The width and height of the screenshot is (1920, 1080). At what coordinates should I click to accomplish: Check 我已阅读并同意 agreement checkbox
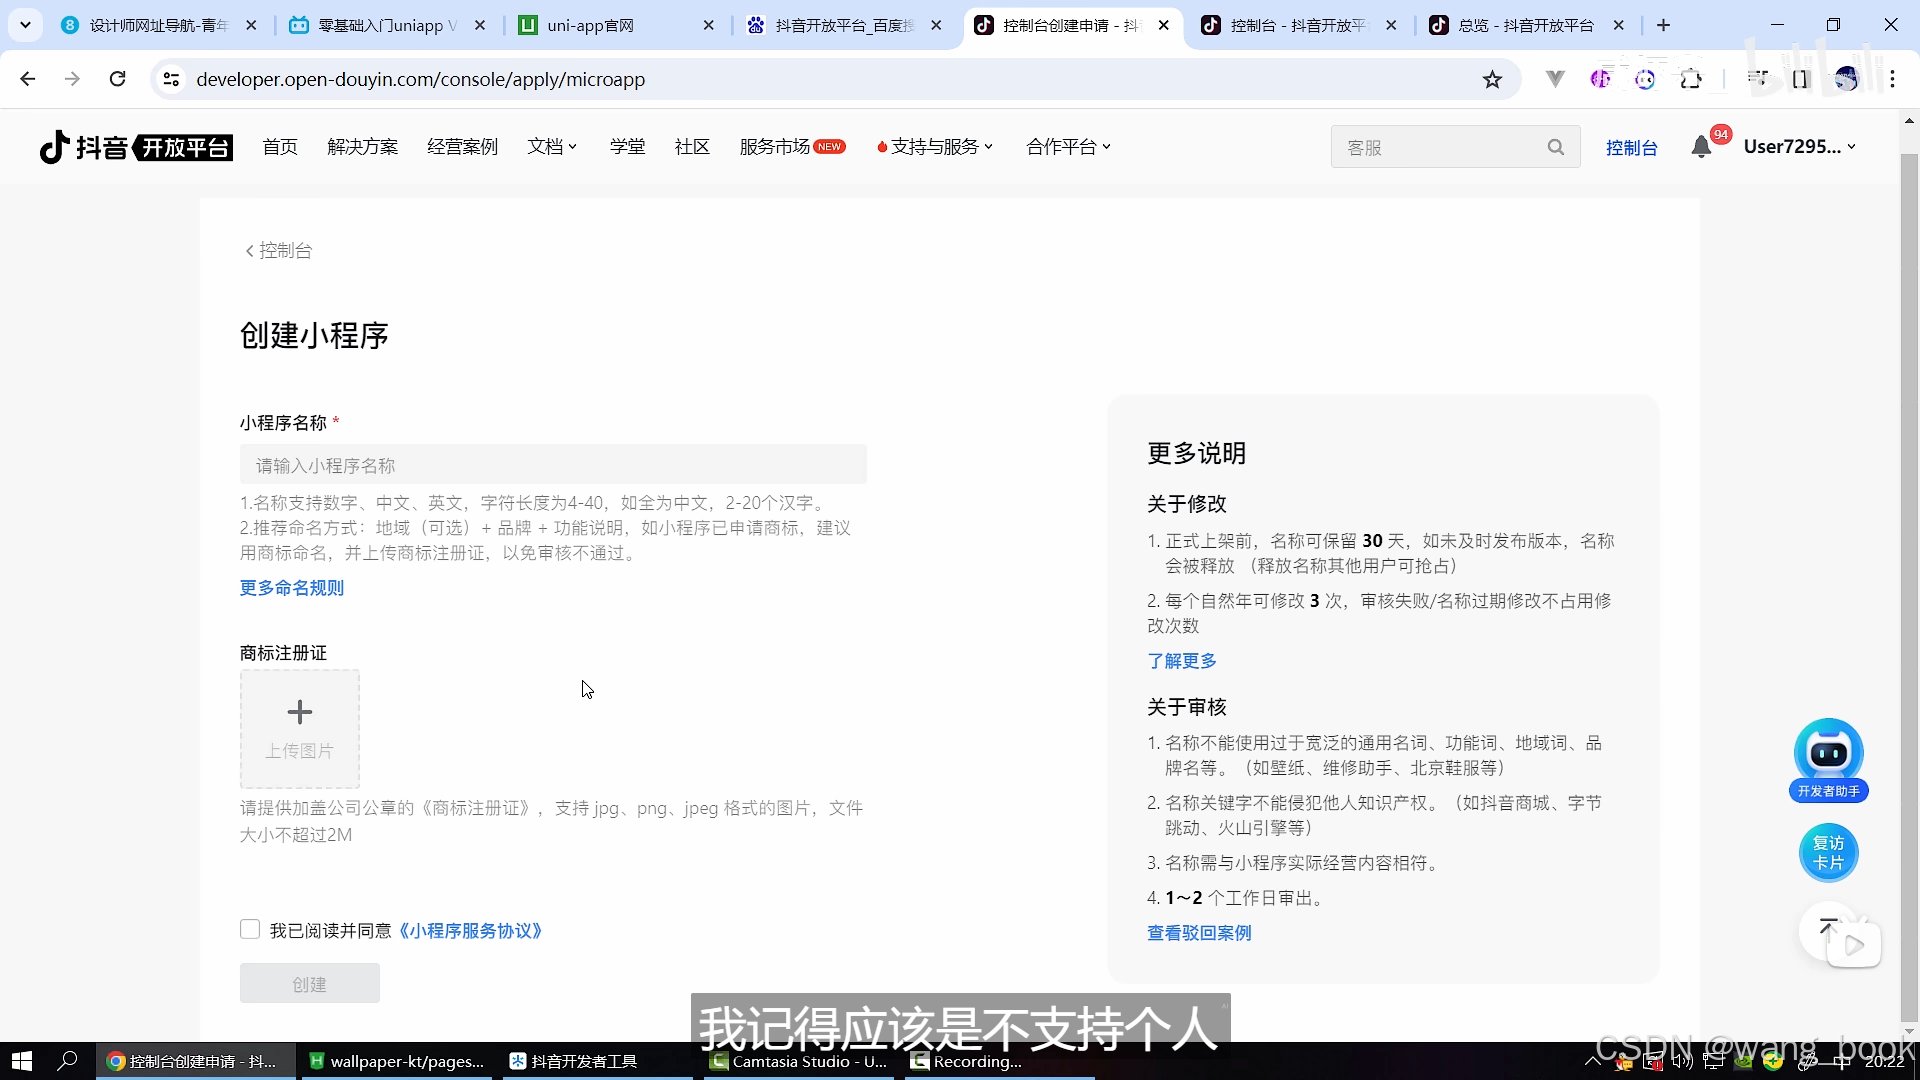(x=250, y=929)
